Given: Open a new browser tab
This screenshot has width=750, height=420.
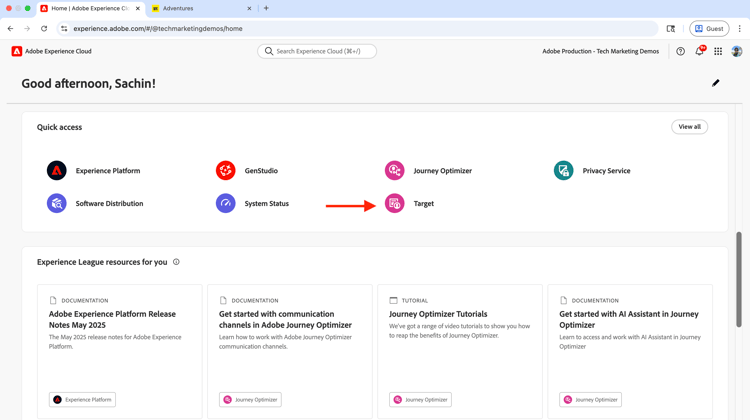Looking at the screenshot, I should coord(266,8).
